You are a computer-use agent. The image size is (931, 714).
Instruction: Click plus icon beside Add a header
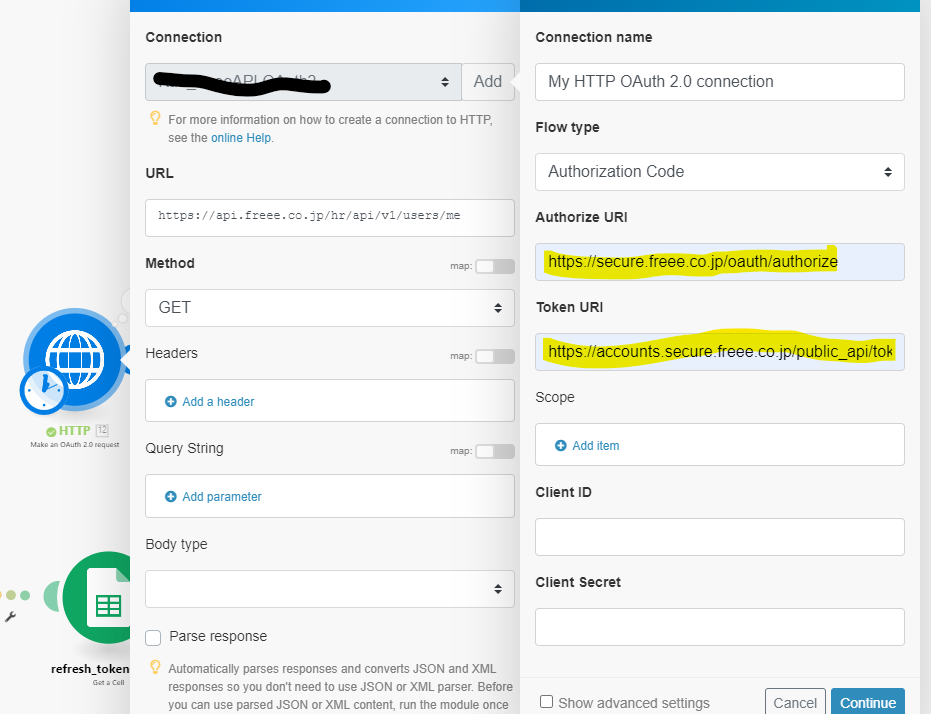(x=171, y=401)
